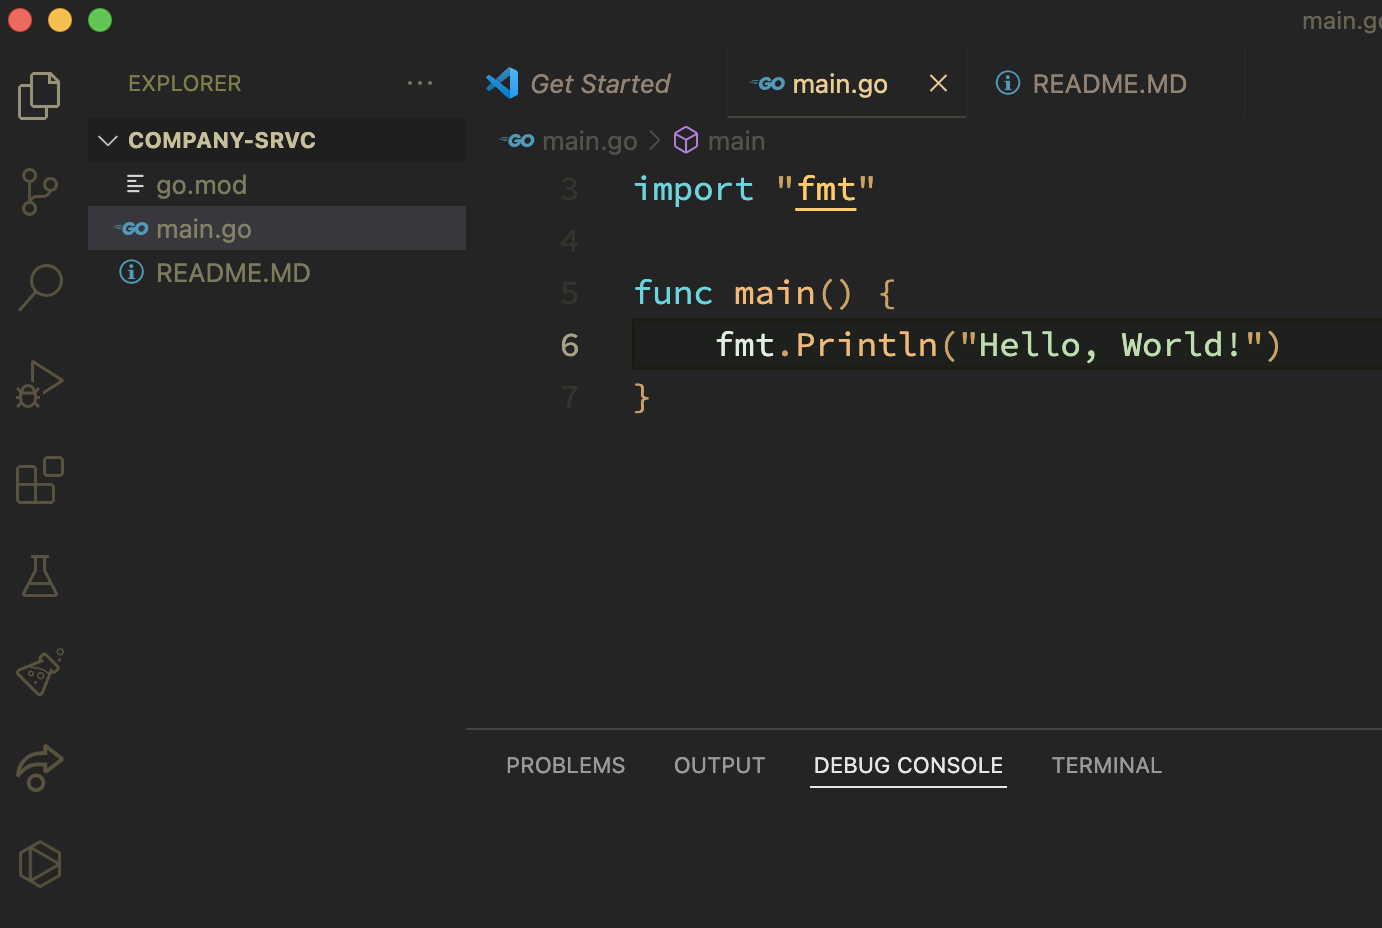Select the Source Control icon
The height and width of the screenshot is (928, 1382).
pos(39,192)
